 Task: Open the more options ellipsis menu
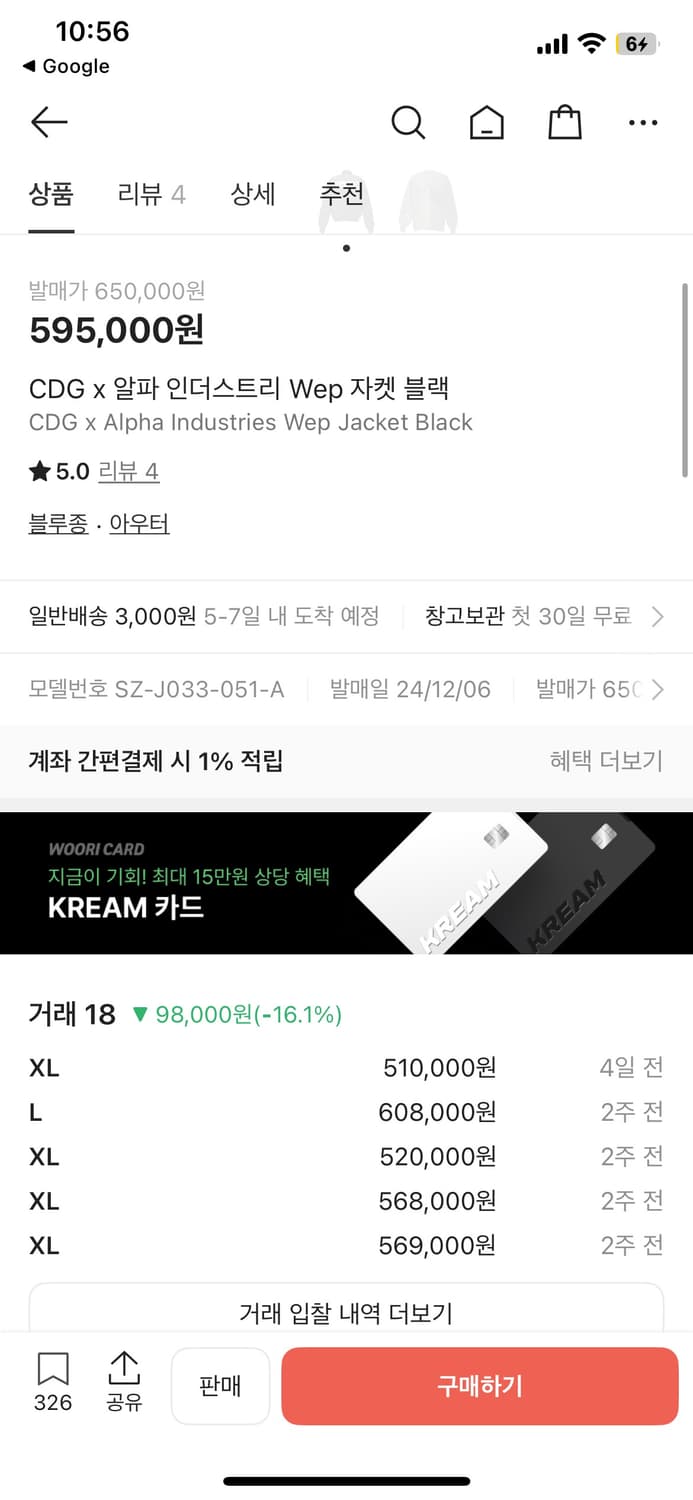(x=643, y=122)
